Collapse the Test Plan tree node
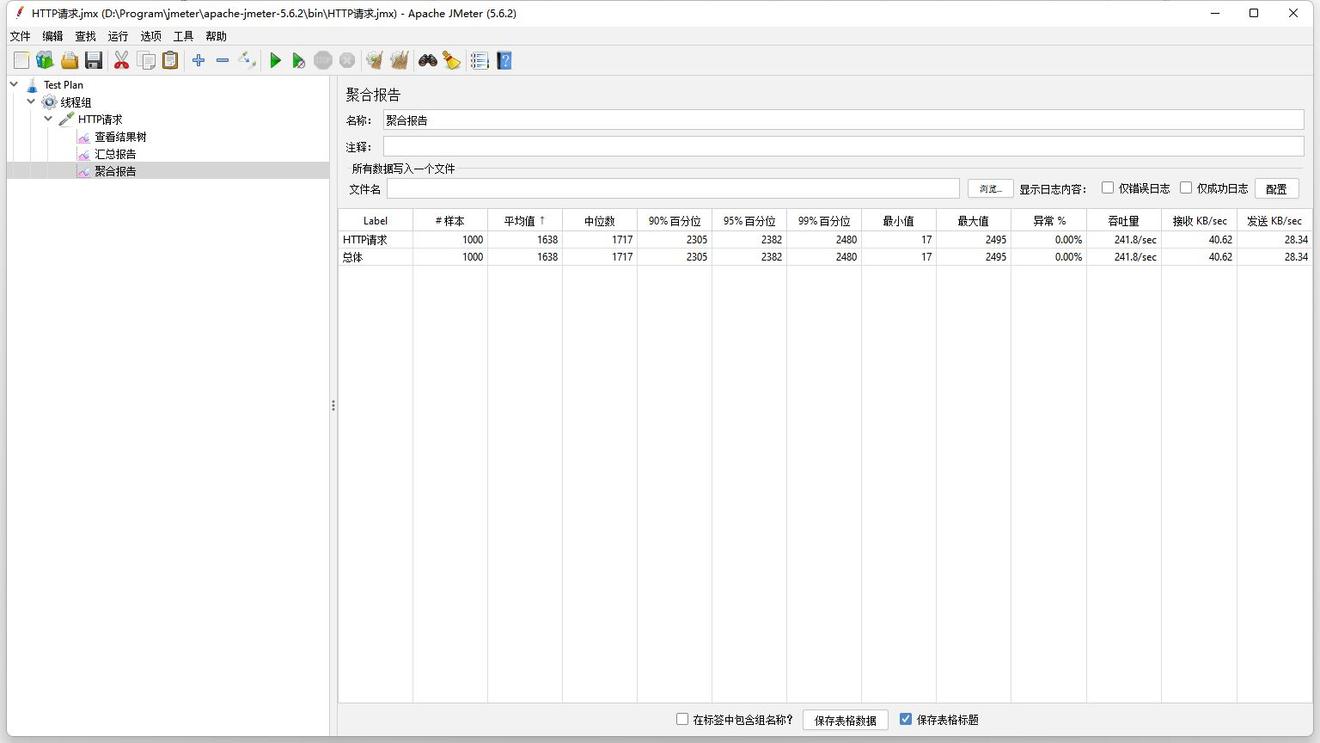This screenshot has width=1320, height=743. point(14,85)
